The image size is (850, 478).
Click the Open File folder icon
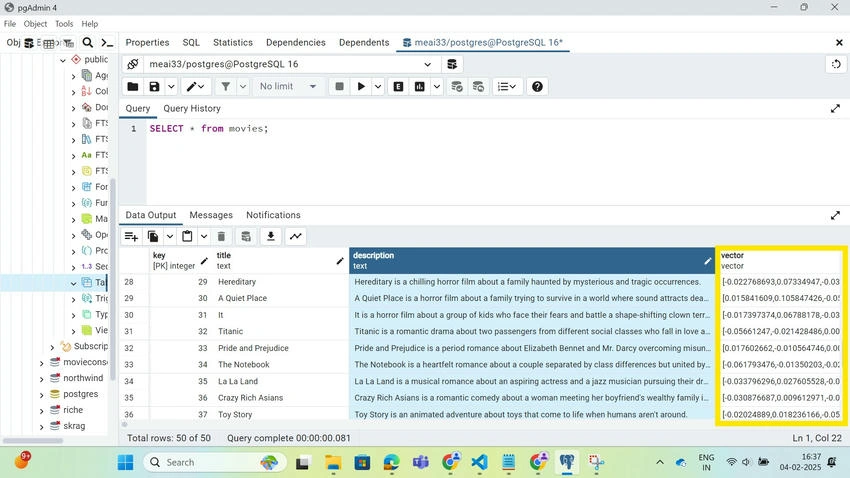[133, 87]
